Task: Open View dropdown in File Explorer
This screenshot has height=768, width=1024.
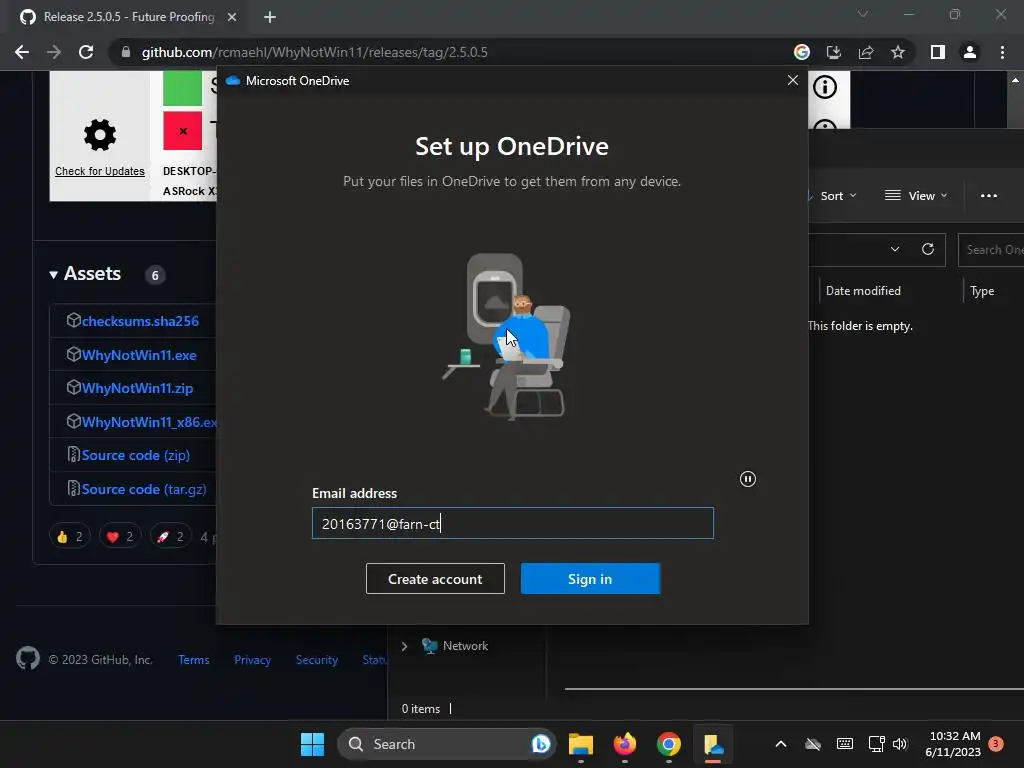Action: 916,196
